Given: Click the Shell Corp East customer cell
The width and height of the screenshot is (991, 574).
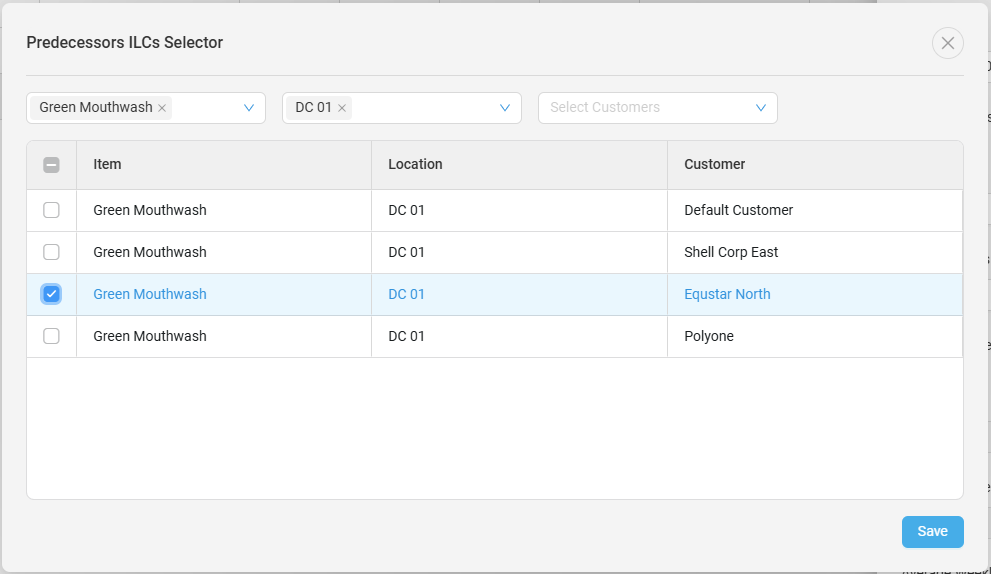Looking at the screenshot, I should 731,252.
